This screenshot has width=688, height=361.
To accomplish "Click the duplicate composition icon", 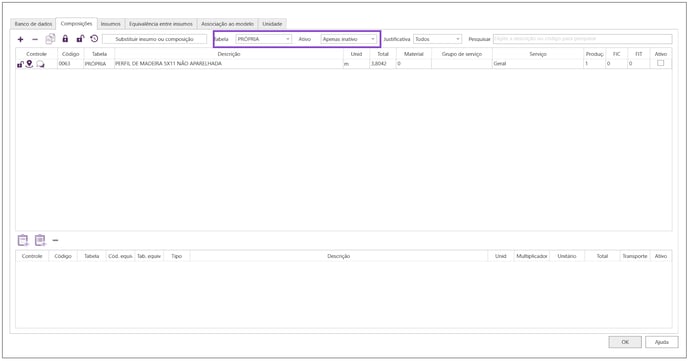I will [x=50, y=39].
